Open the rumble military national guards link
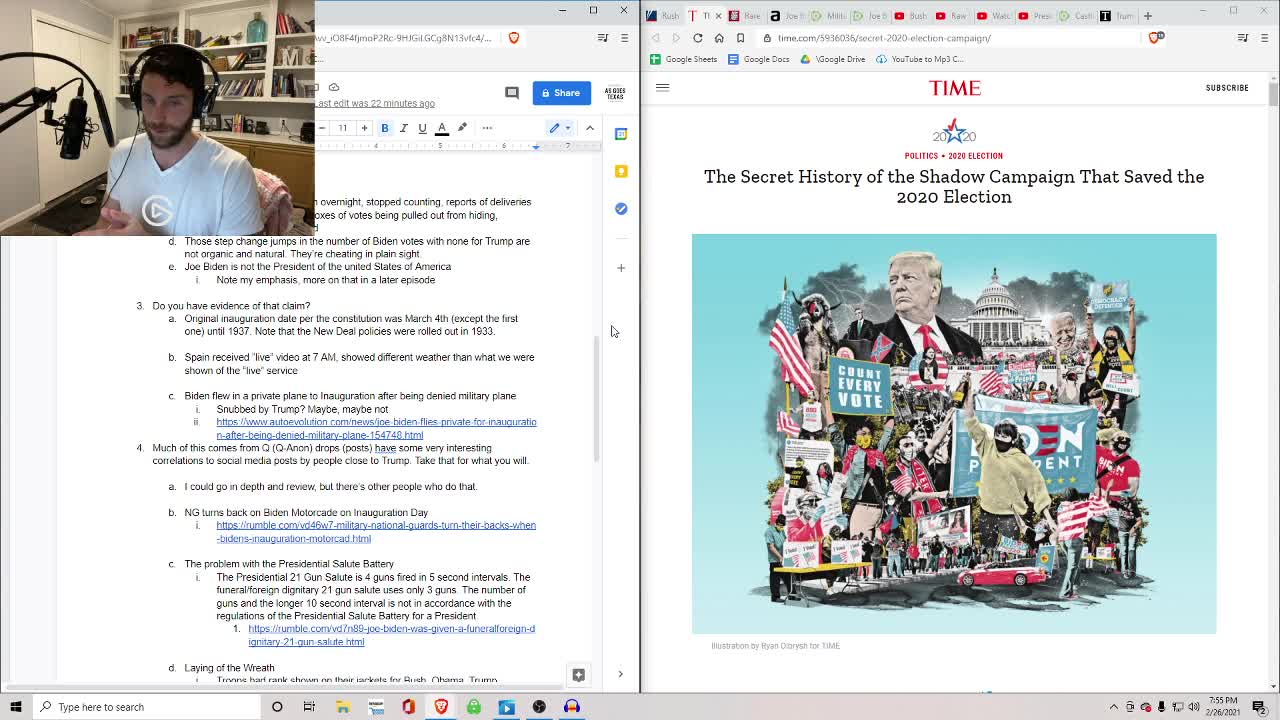Screen dimensions: 1280x720 click(376, 532)
